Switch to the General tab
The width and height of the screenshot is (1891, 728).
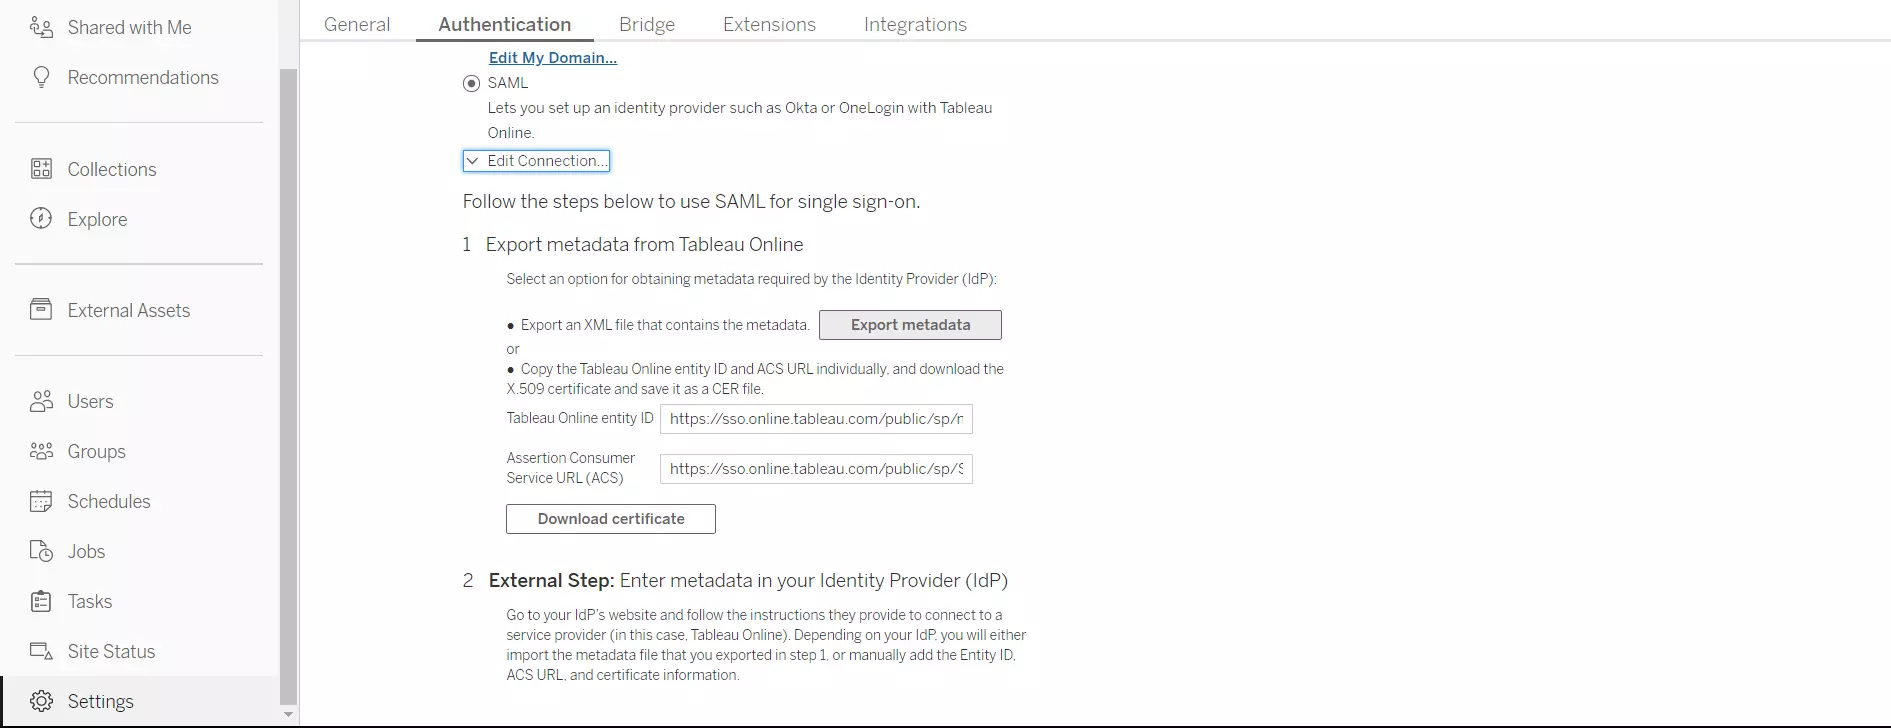click(x=357, y=24)
